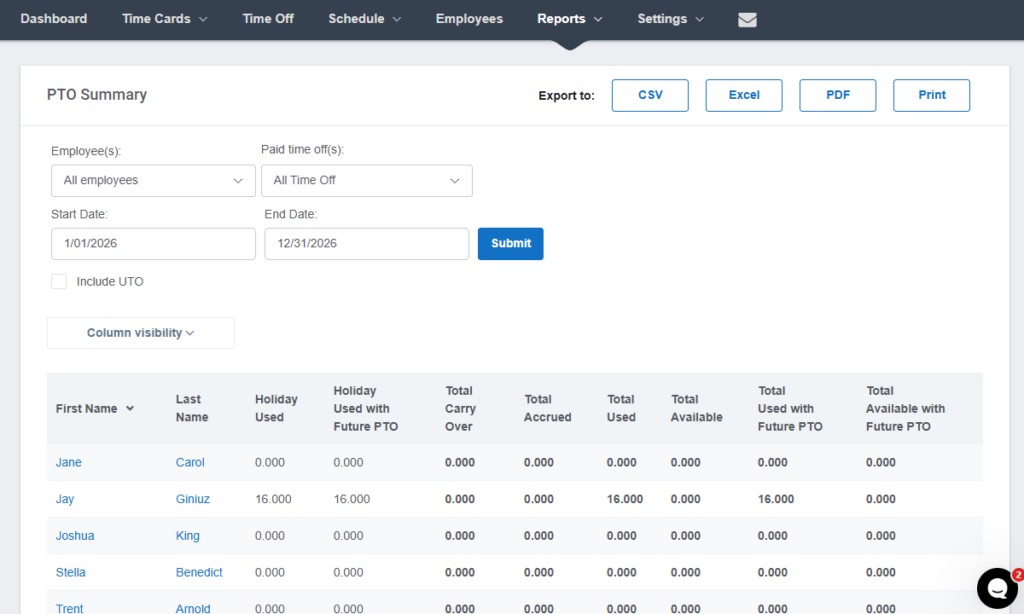The image size is (1024, 614).
Task: Sort by the Total Accrued column
Action: [547, 408]
